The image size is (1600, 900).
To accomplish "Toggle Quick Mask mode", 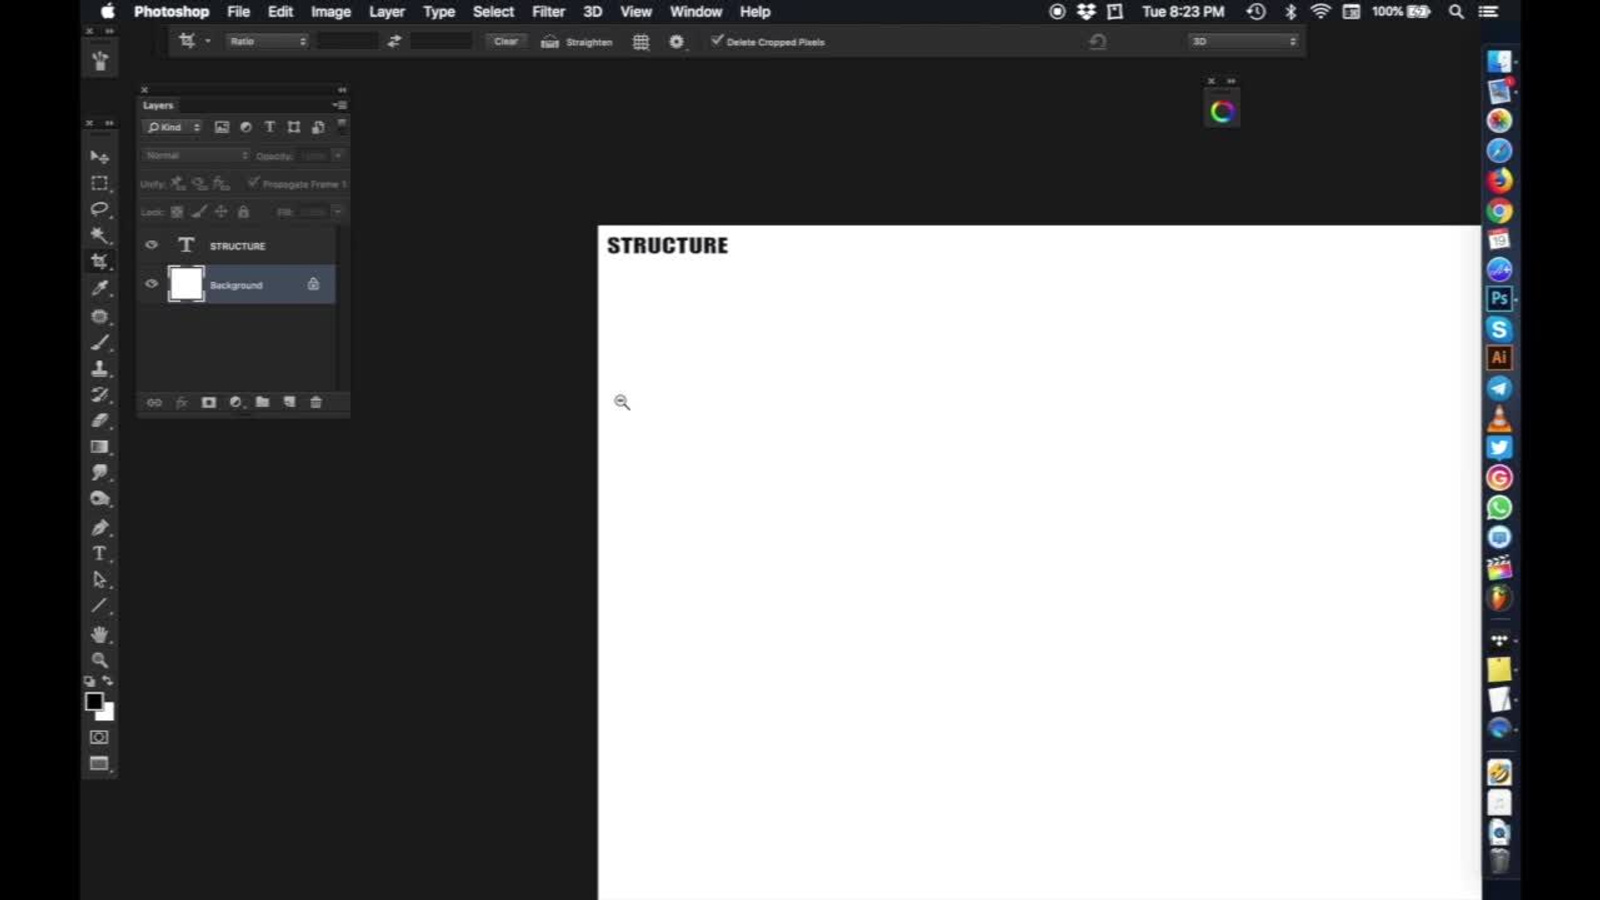I will coord(99,737).
